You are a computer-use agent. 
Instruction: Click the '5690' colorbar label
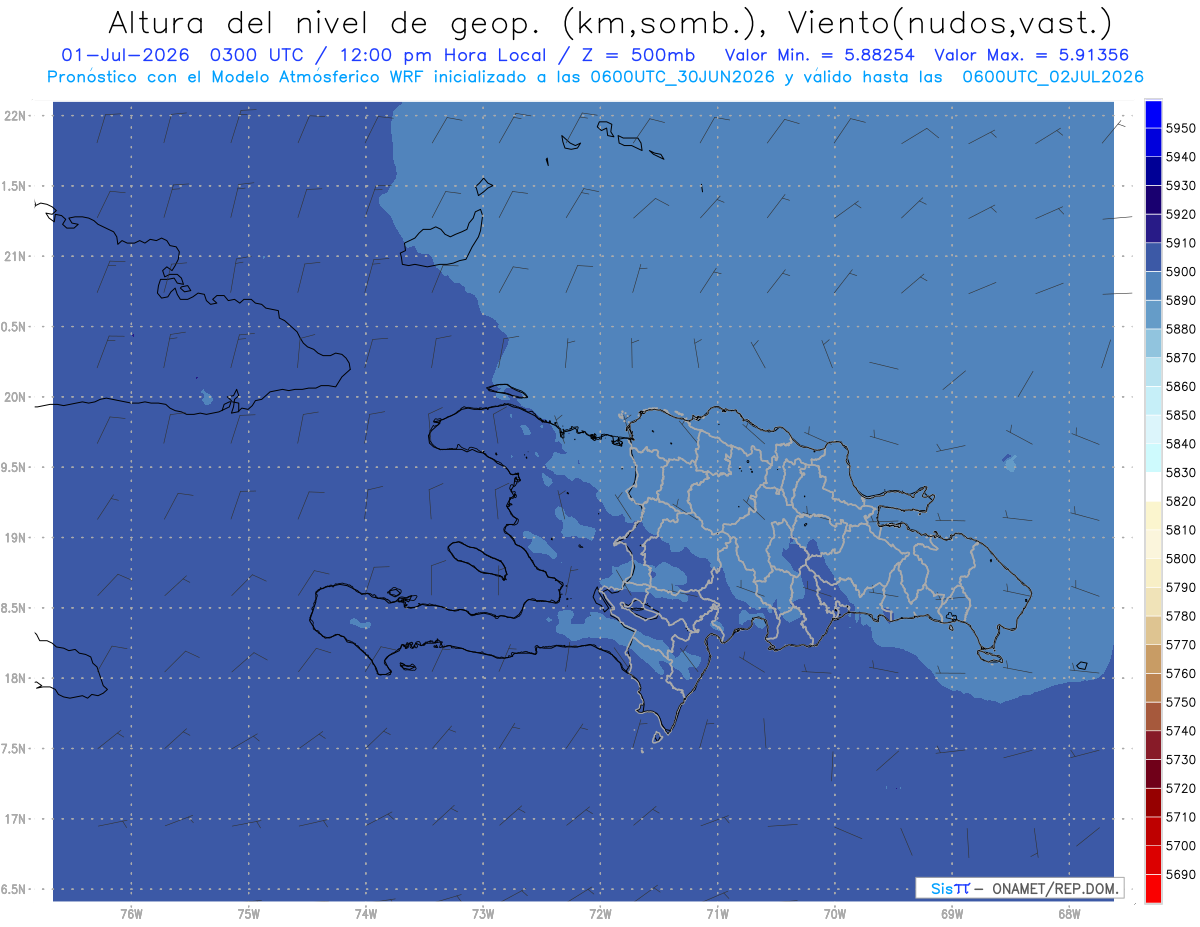[x=1181, y=874]
